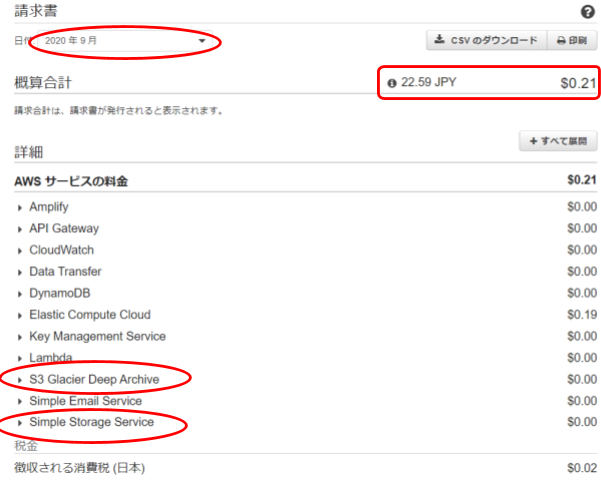
Task: Click the すべて展開 expand all button
Action: (x=558, y=141)
